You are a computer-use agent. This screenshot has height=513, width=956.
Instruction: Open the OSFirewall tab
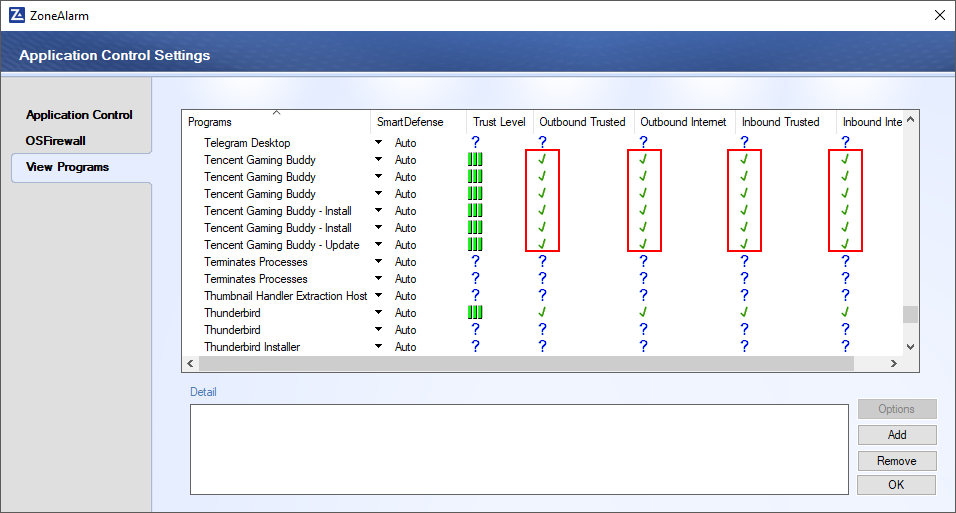click(55, 141)
